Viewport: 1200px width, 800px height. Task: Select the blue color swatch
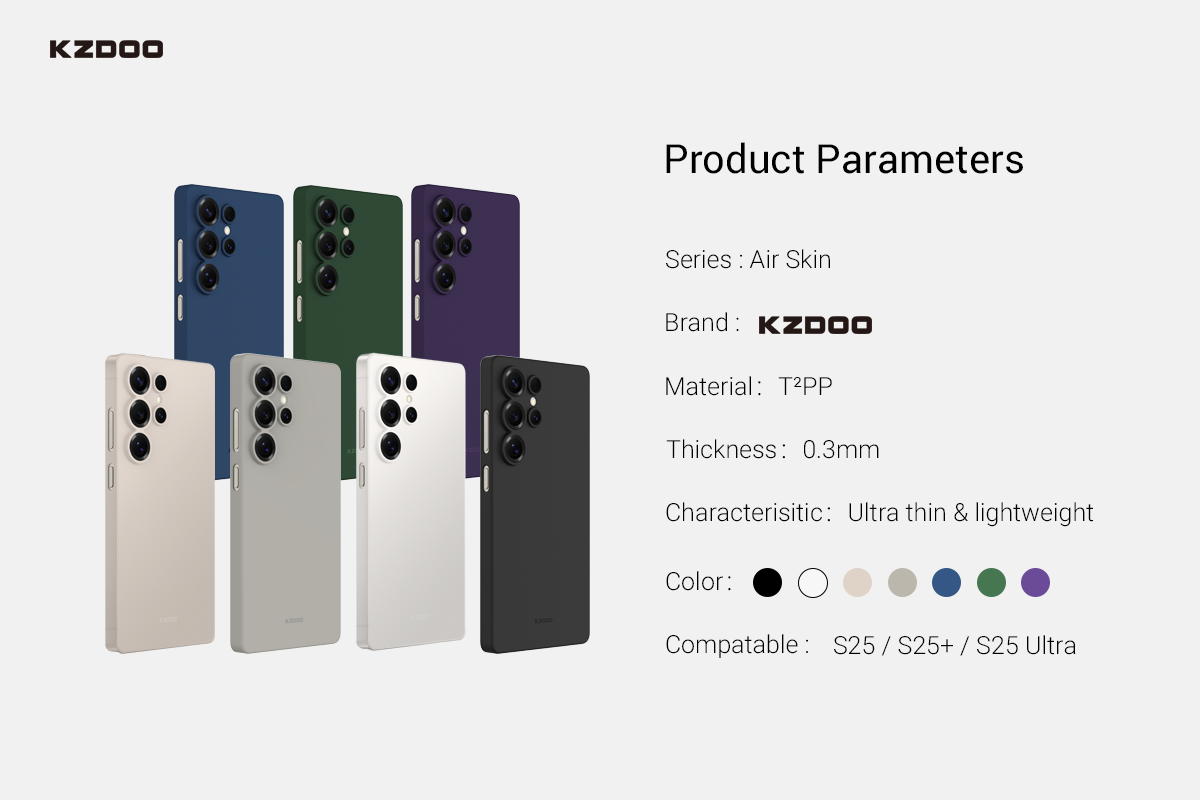pos(946,582)
